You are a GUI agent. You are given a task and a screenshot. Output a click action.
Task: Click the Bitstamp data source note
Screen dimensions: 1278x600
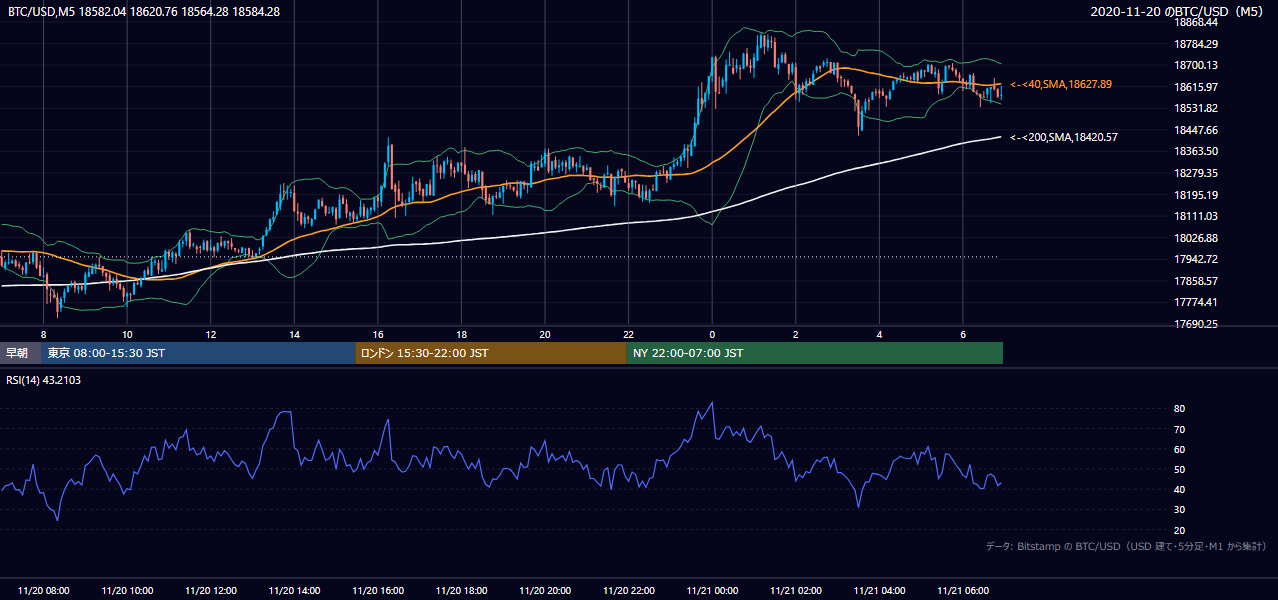pos(1126,546)
